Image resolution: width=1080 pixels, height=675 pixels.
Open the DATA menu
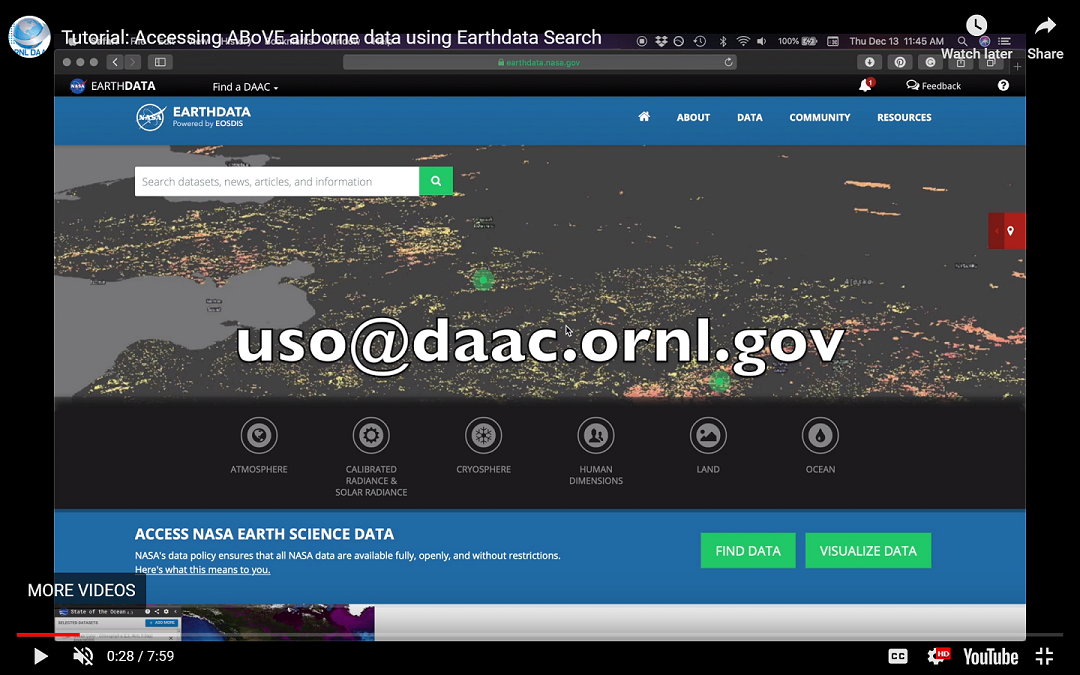click(x=749, y=118)
